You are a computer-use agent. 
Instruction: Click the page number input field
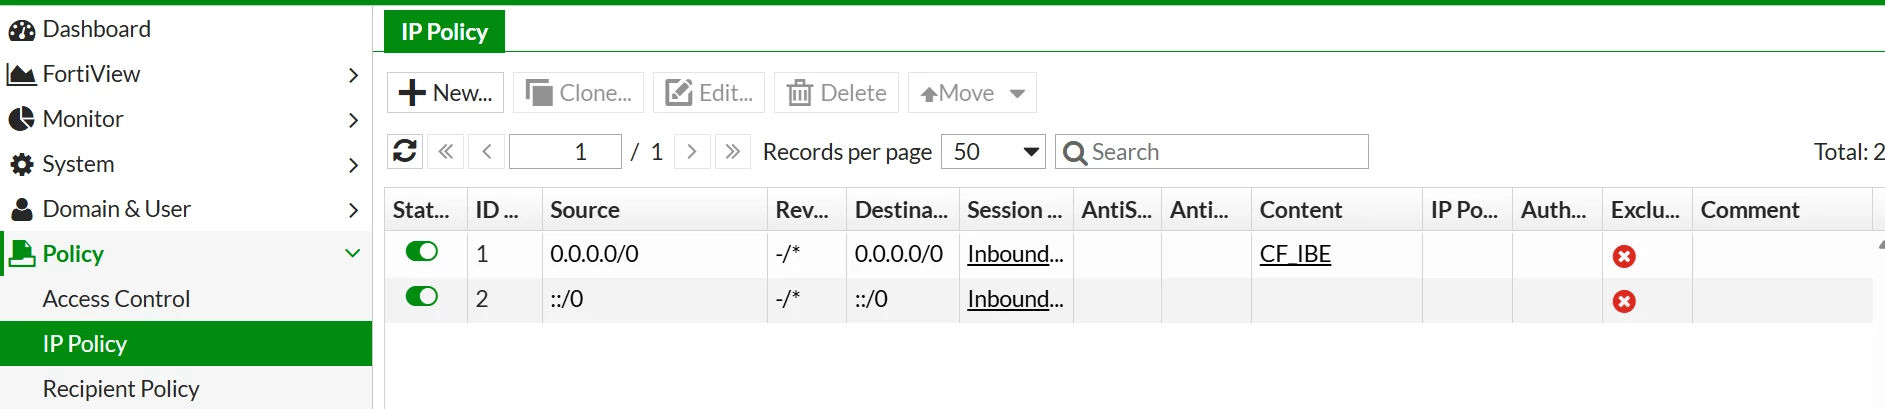coord(565,152)
